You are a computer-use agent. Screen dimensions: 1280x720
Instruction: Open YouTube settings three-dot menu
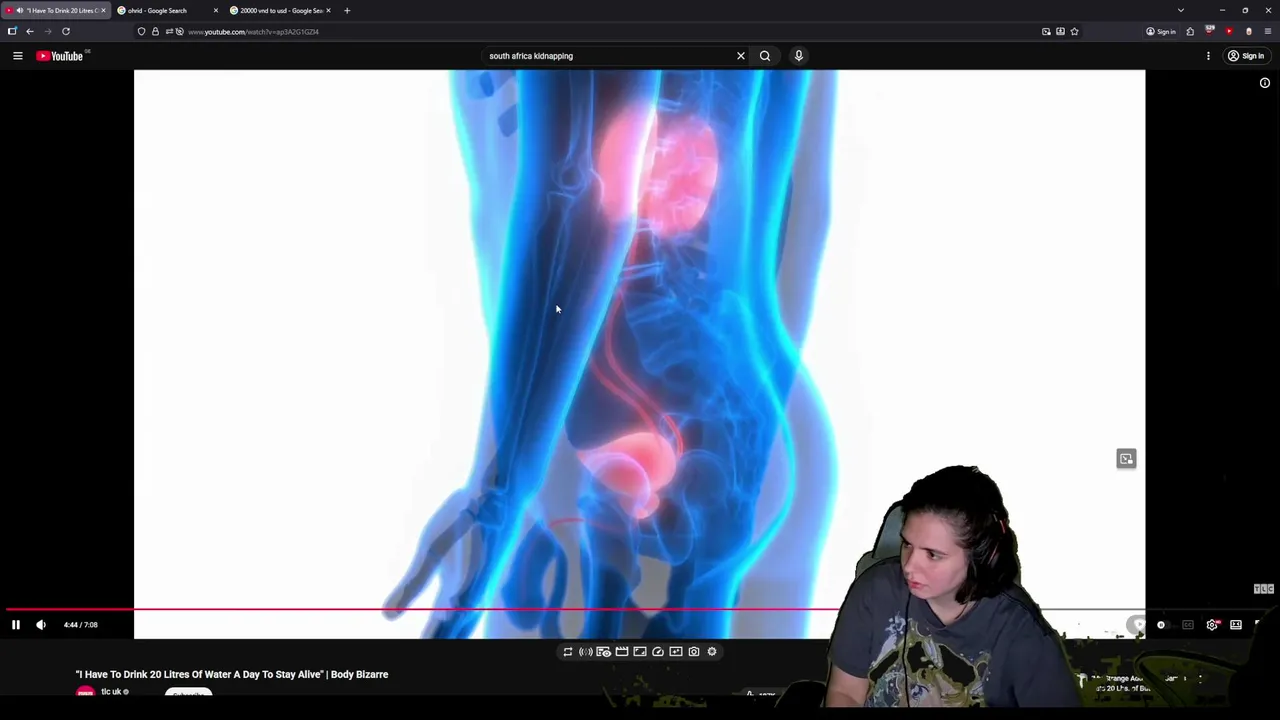1208,56
